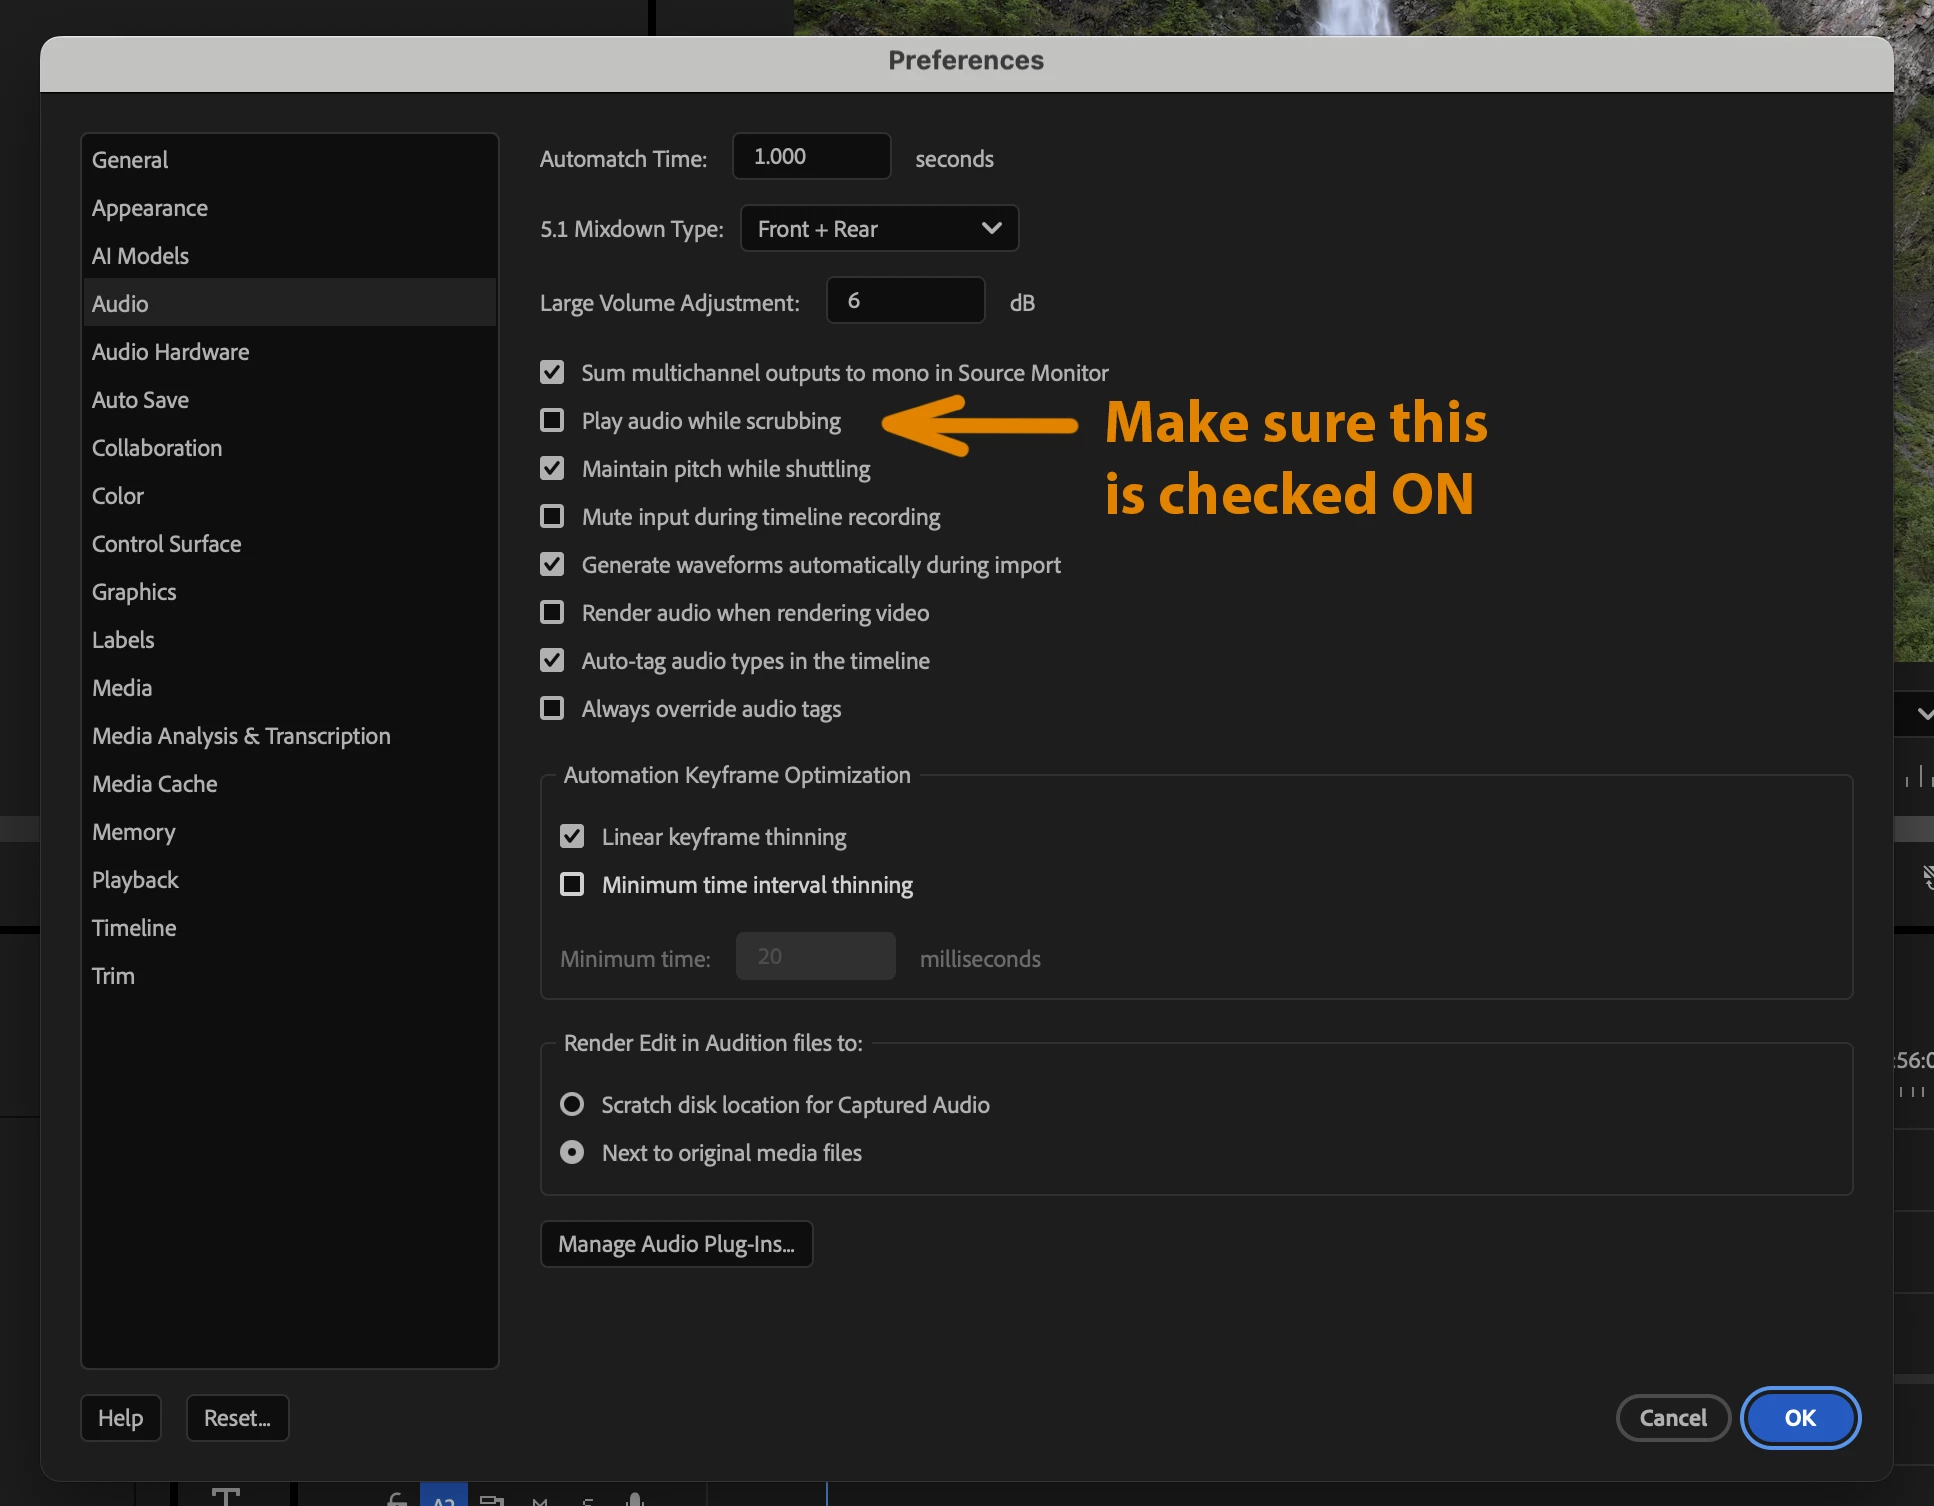1934x1506 pixels.
Task: Select the Type tool below the dialog
Action: [225, 1496]
